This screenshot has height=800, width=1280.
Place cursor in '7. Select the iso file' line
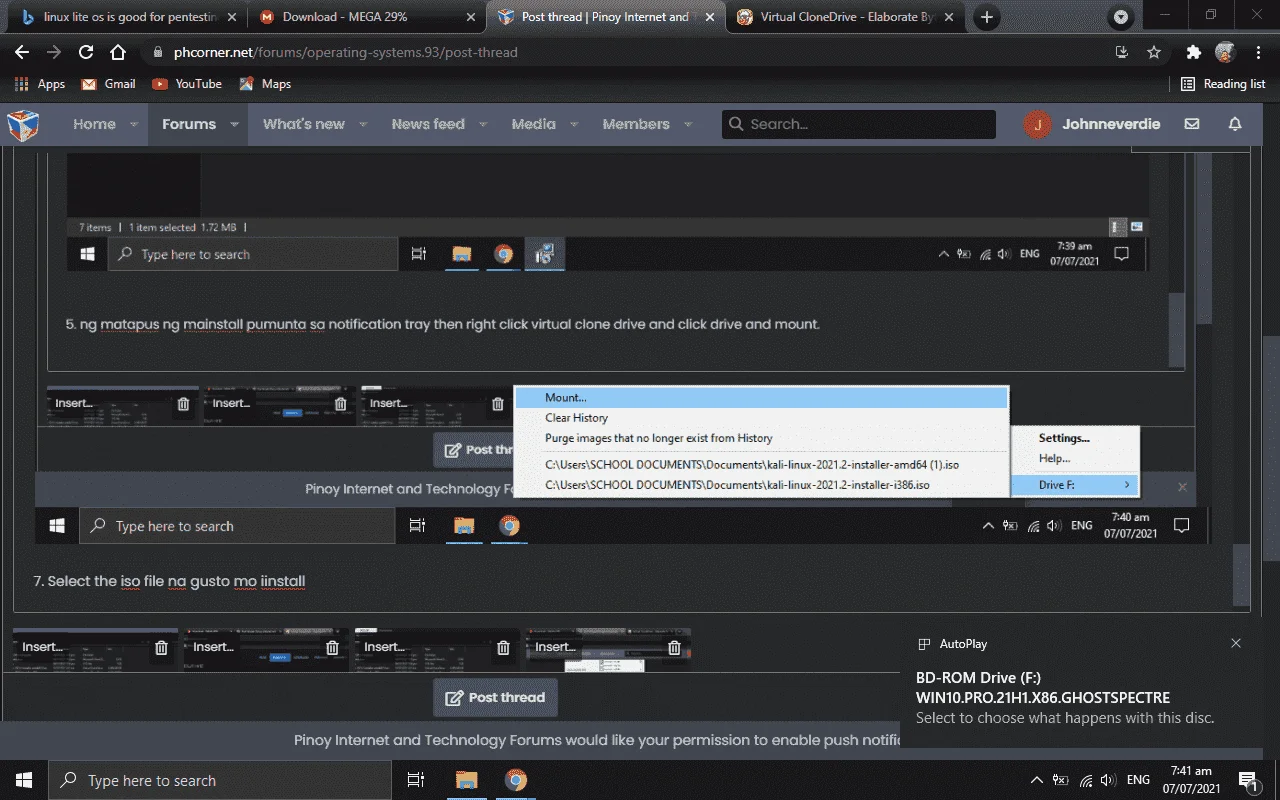[x=169, y=581]
